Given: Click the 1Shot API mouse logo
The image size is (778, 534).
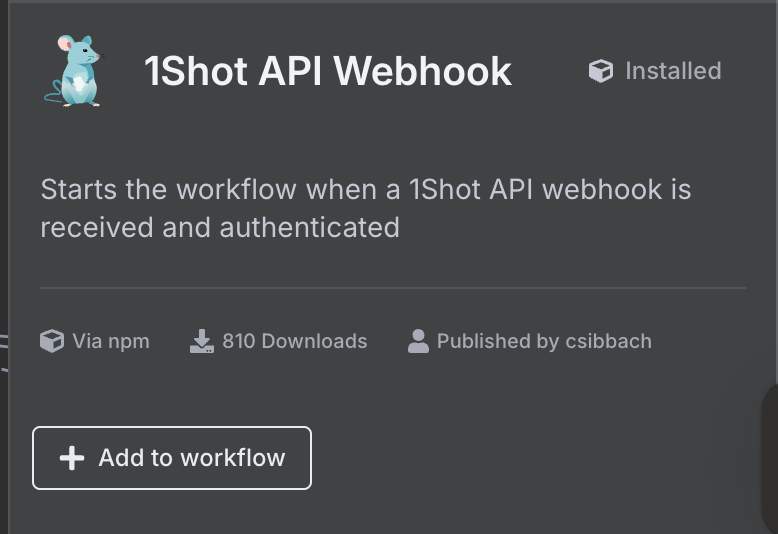Looking at the screenshot, I should click(x=73, y=70).
